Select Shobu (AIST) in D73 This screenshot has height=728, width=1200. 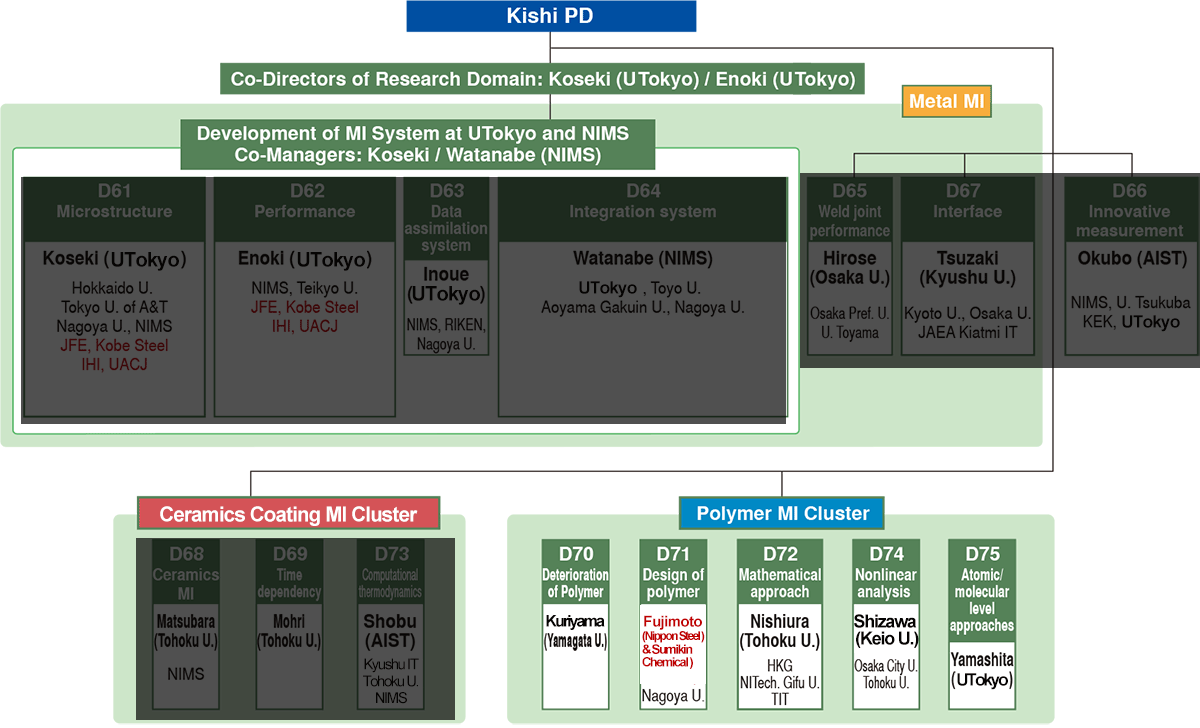(391, 630)
